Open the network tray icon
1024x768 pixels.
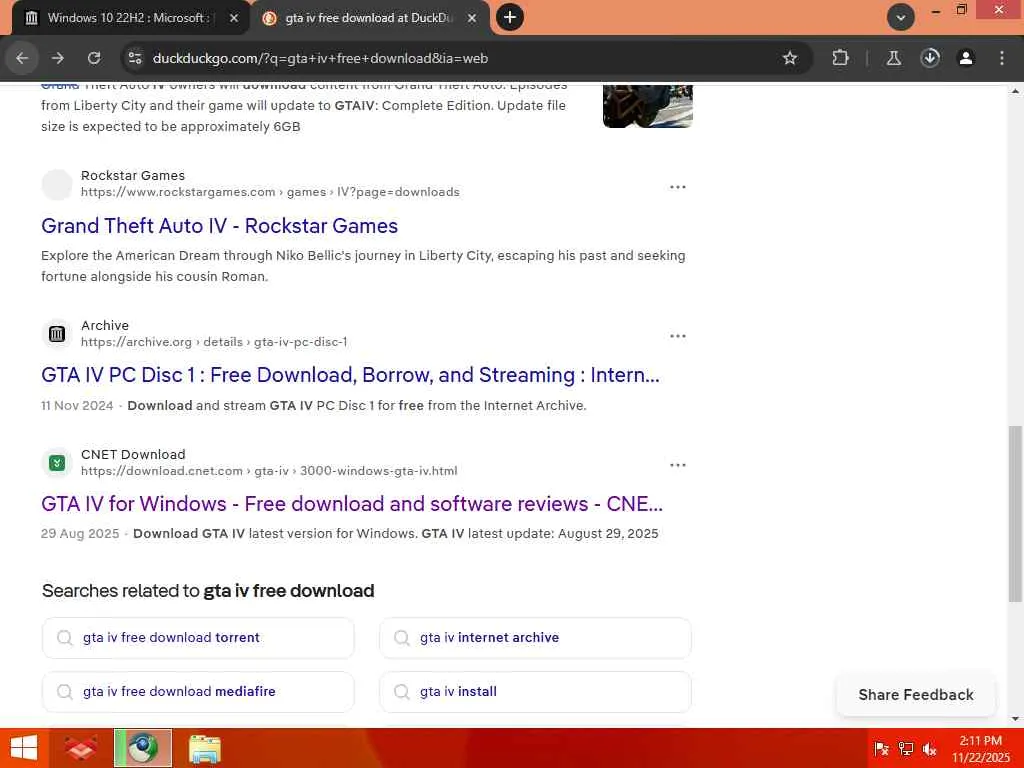(x=906, y=748)
